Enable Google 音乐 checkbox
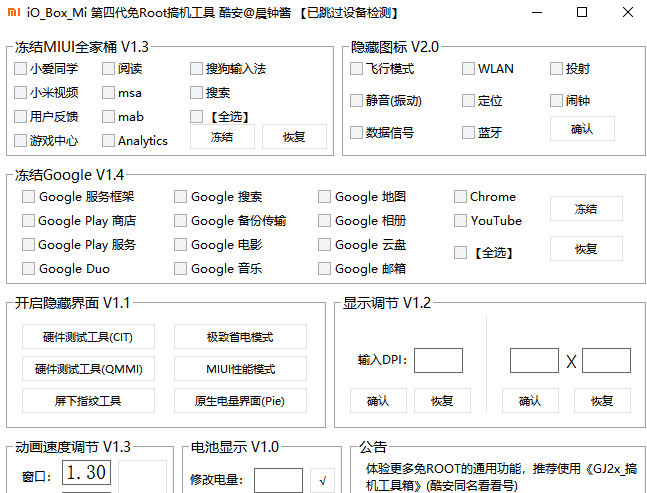 coord(180,269)
